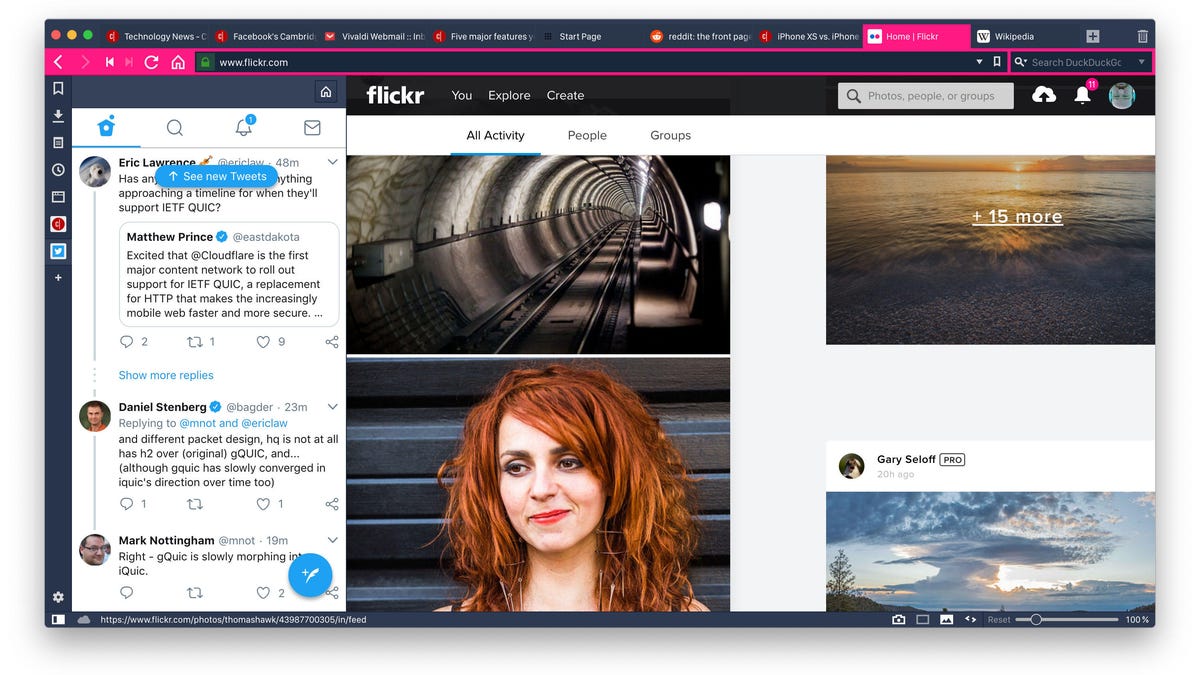Like Matthew Prince's tweet
1200x675 pixels.
click(262, 341)
